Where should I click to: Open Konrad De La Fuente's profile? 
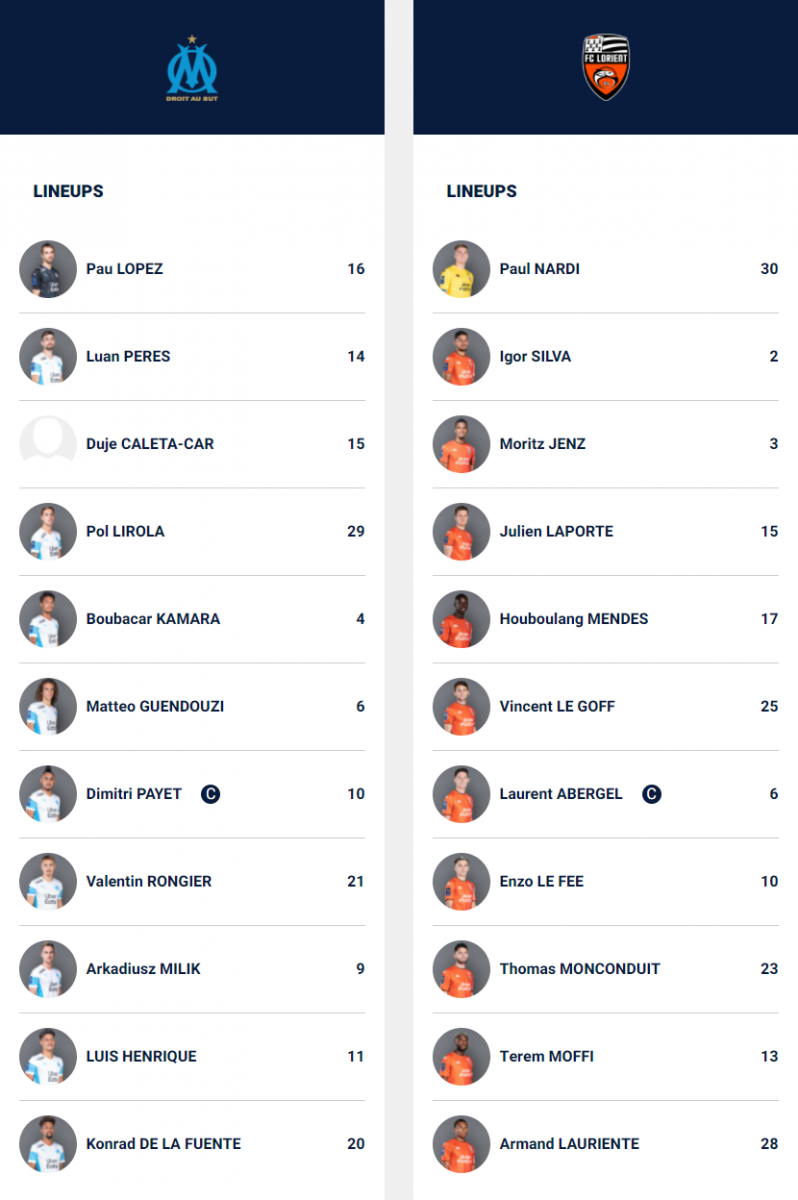163,1144
